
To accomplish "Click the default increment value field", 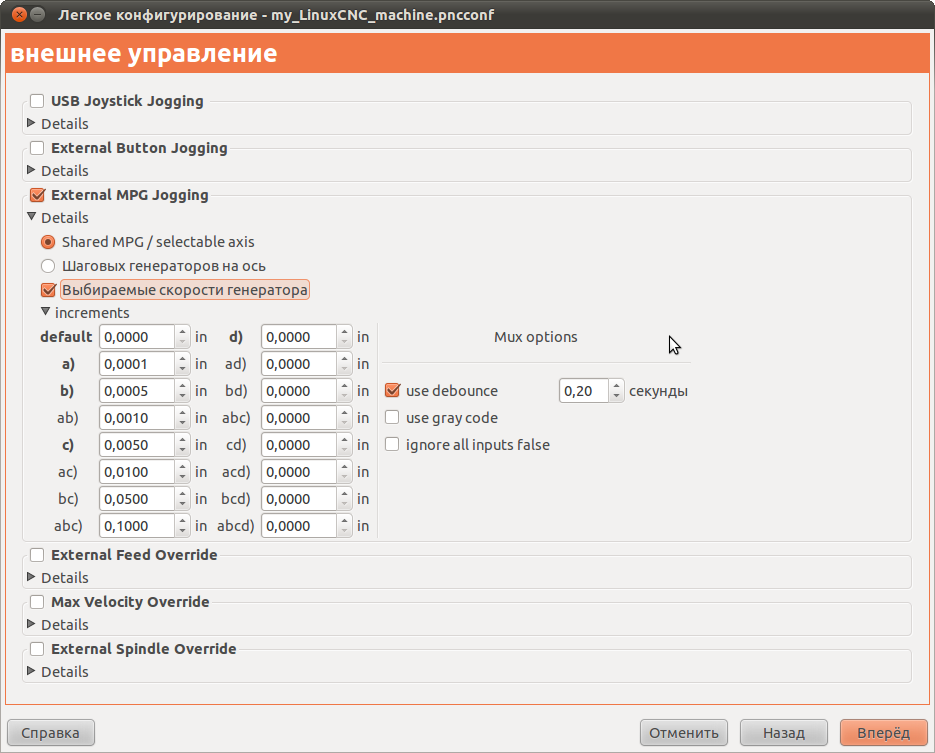I will (137, 337).
